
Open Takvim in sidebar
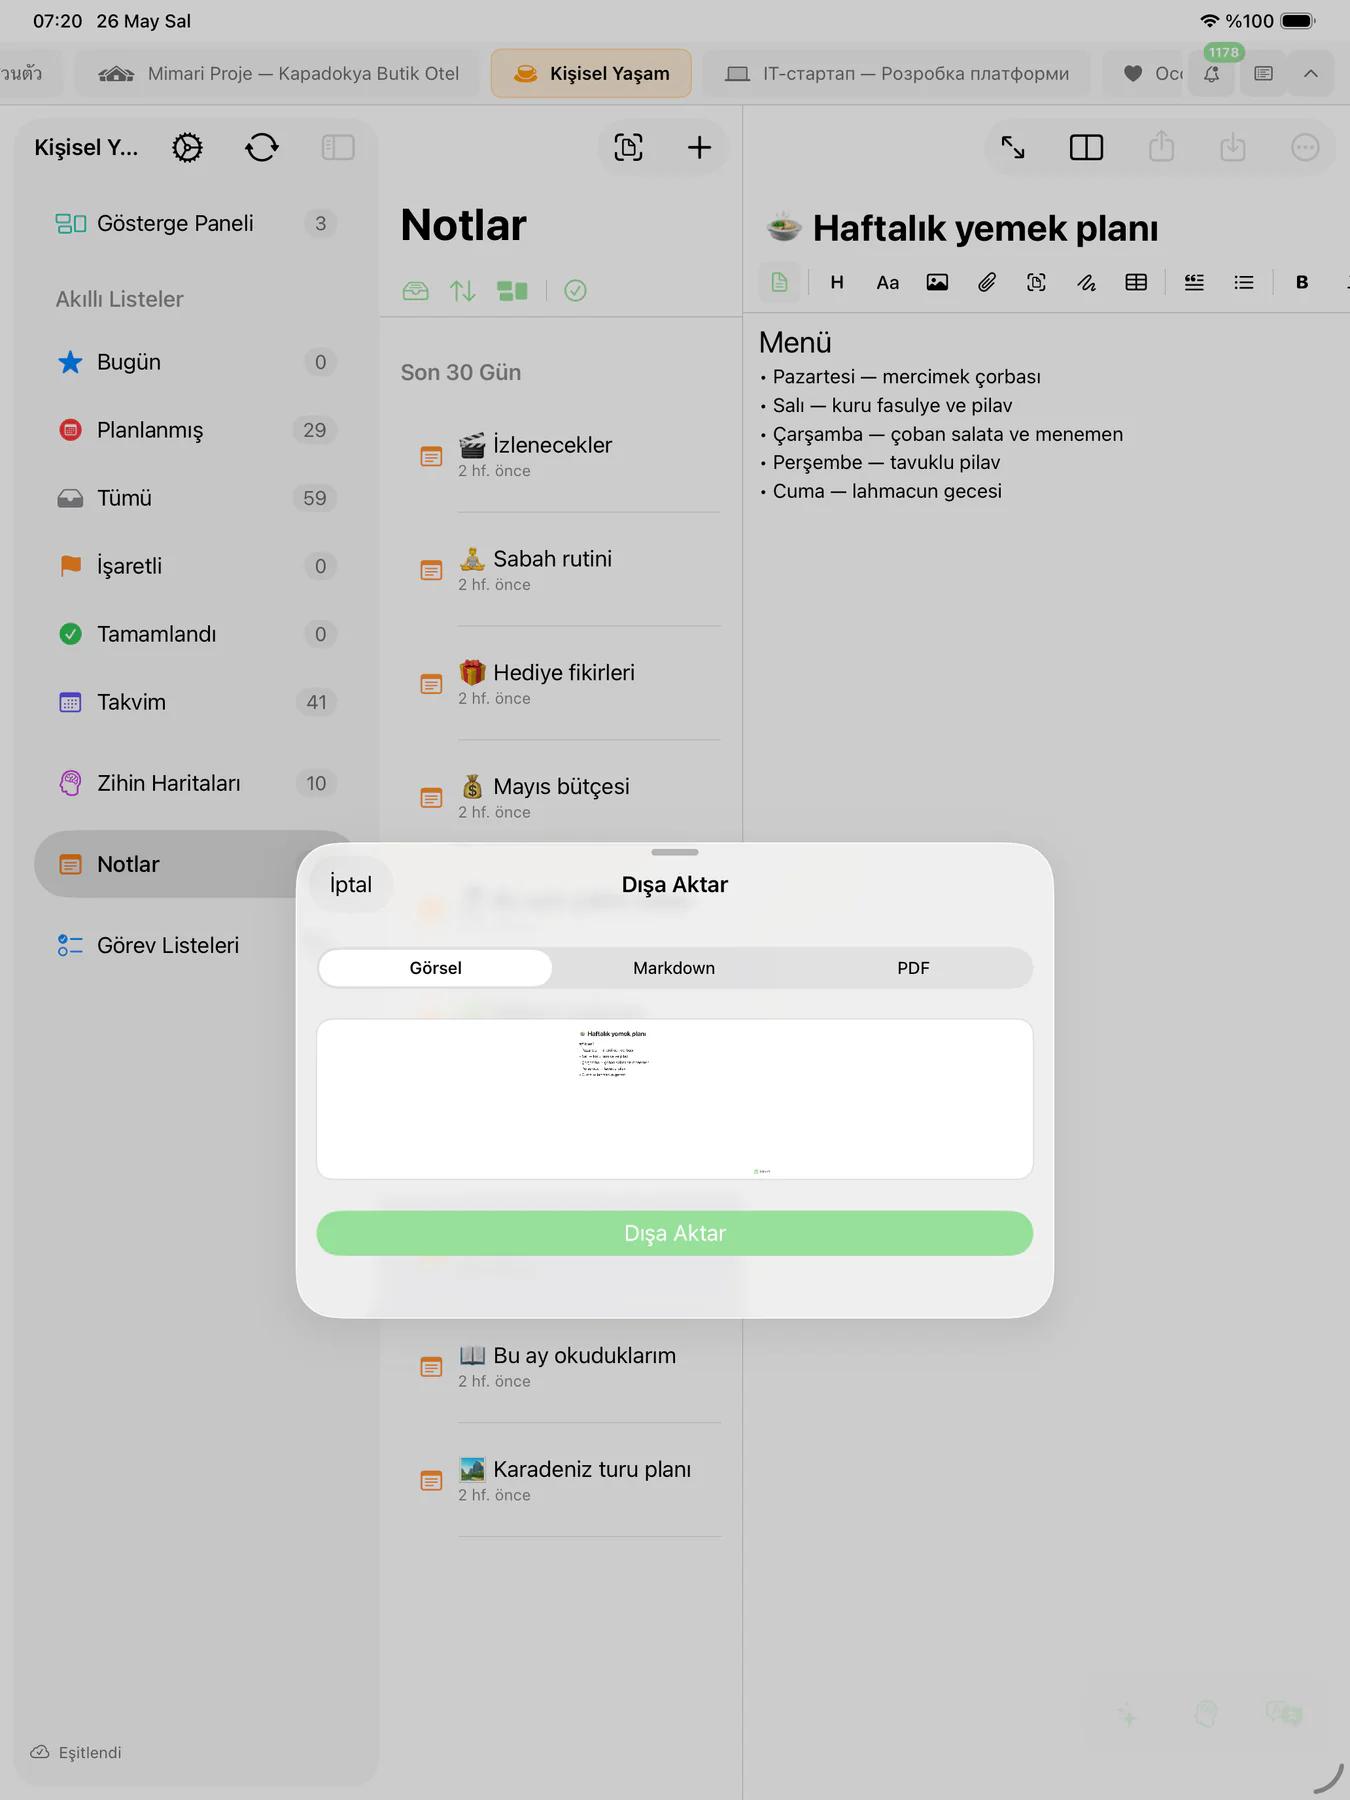coord(195,702)
